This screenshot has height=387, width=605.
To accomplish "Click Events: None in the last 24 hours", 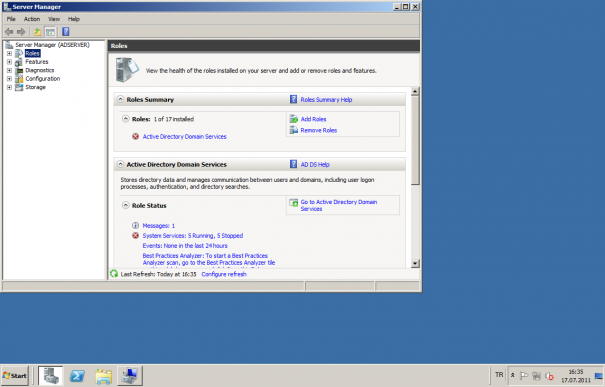I will pyautogui.click(x=185, y=246).
